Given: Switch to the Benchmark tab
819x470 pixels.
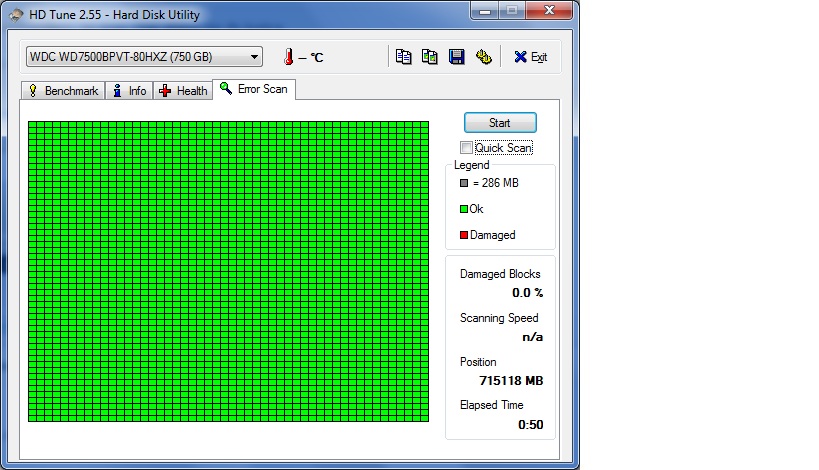Looking at the screenshot, I should (x=64, y=91).
